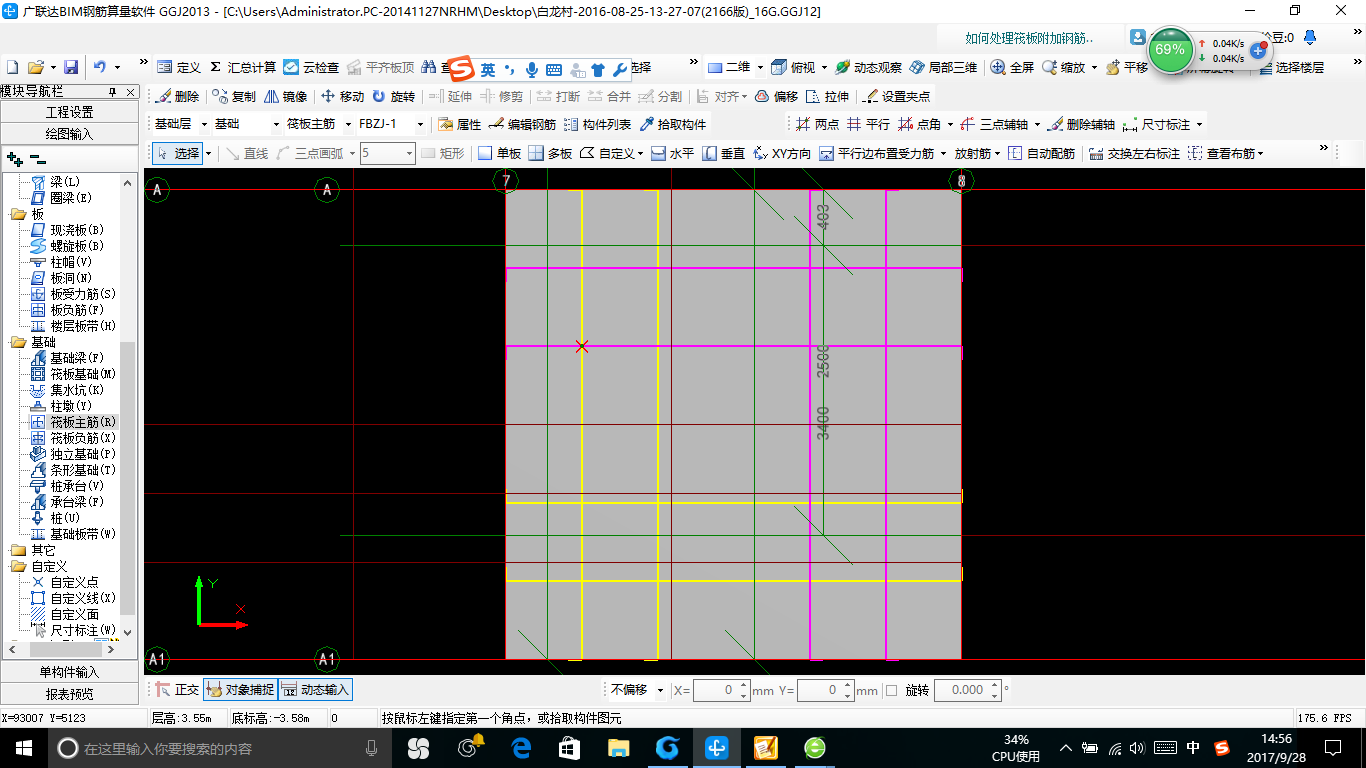Screen dimensions: 1366x768
Task: Click 全屏 full screen view
Action: [1012, 67]
